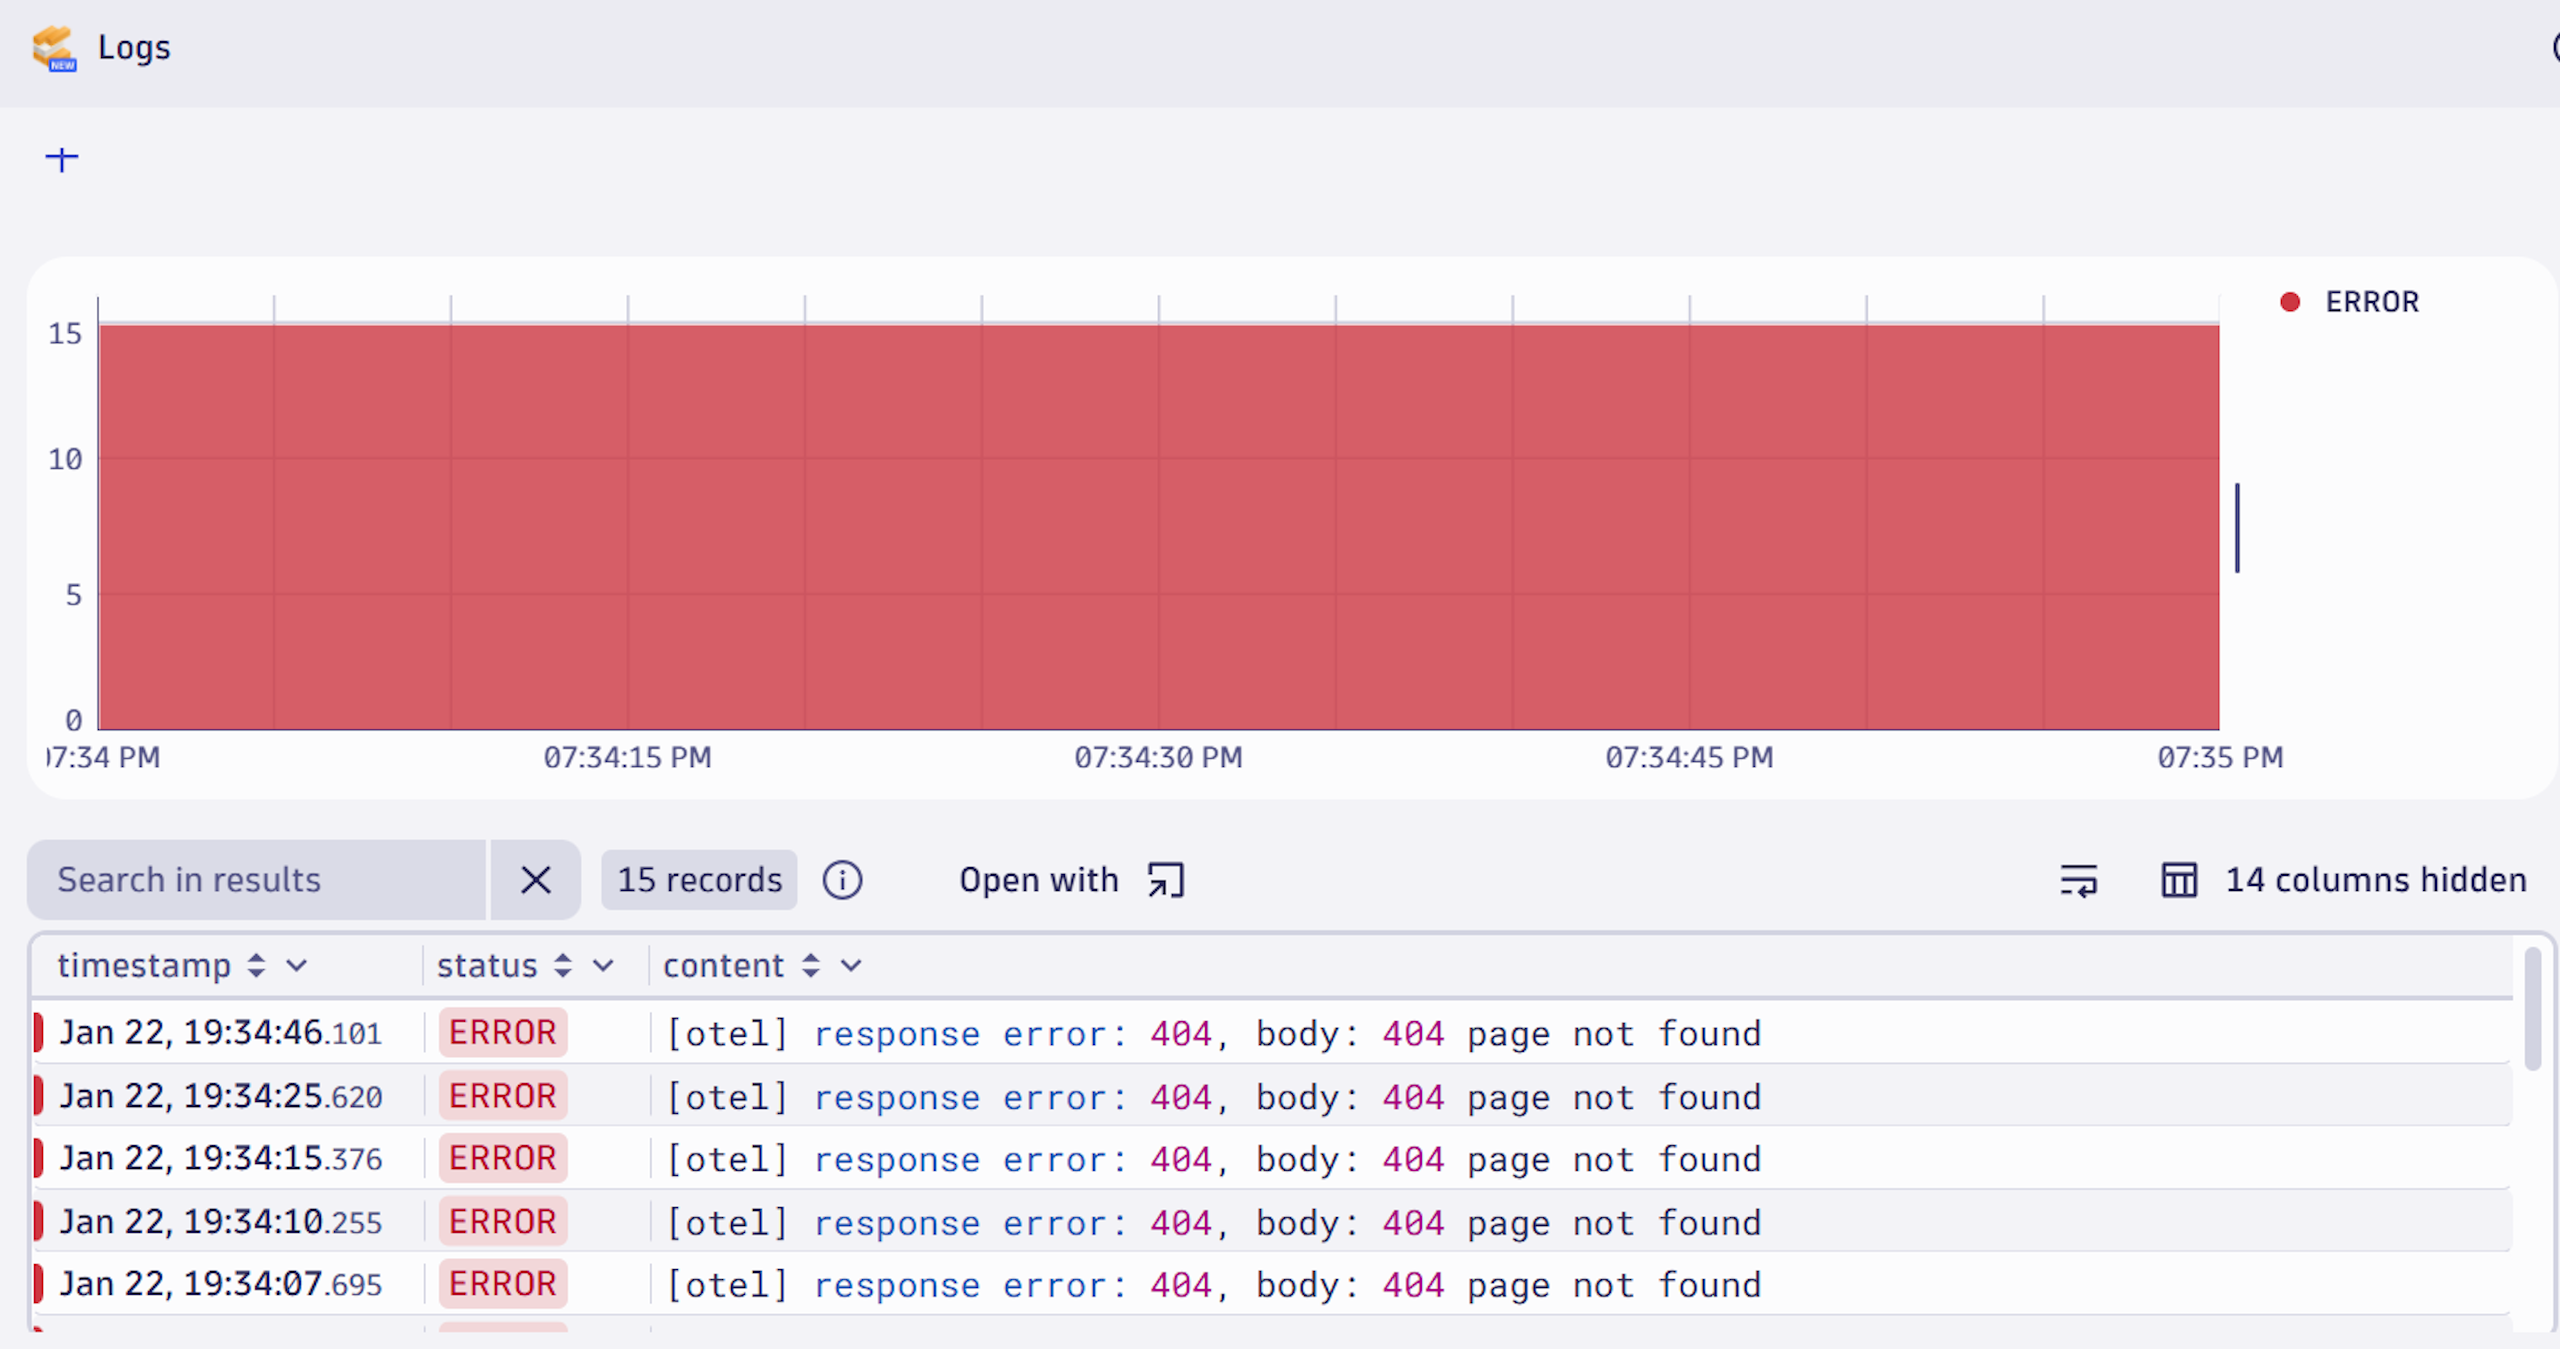Add a new tab with plus icon
This screenshot has width=2560, height=1349.
(62, 159)
